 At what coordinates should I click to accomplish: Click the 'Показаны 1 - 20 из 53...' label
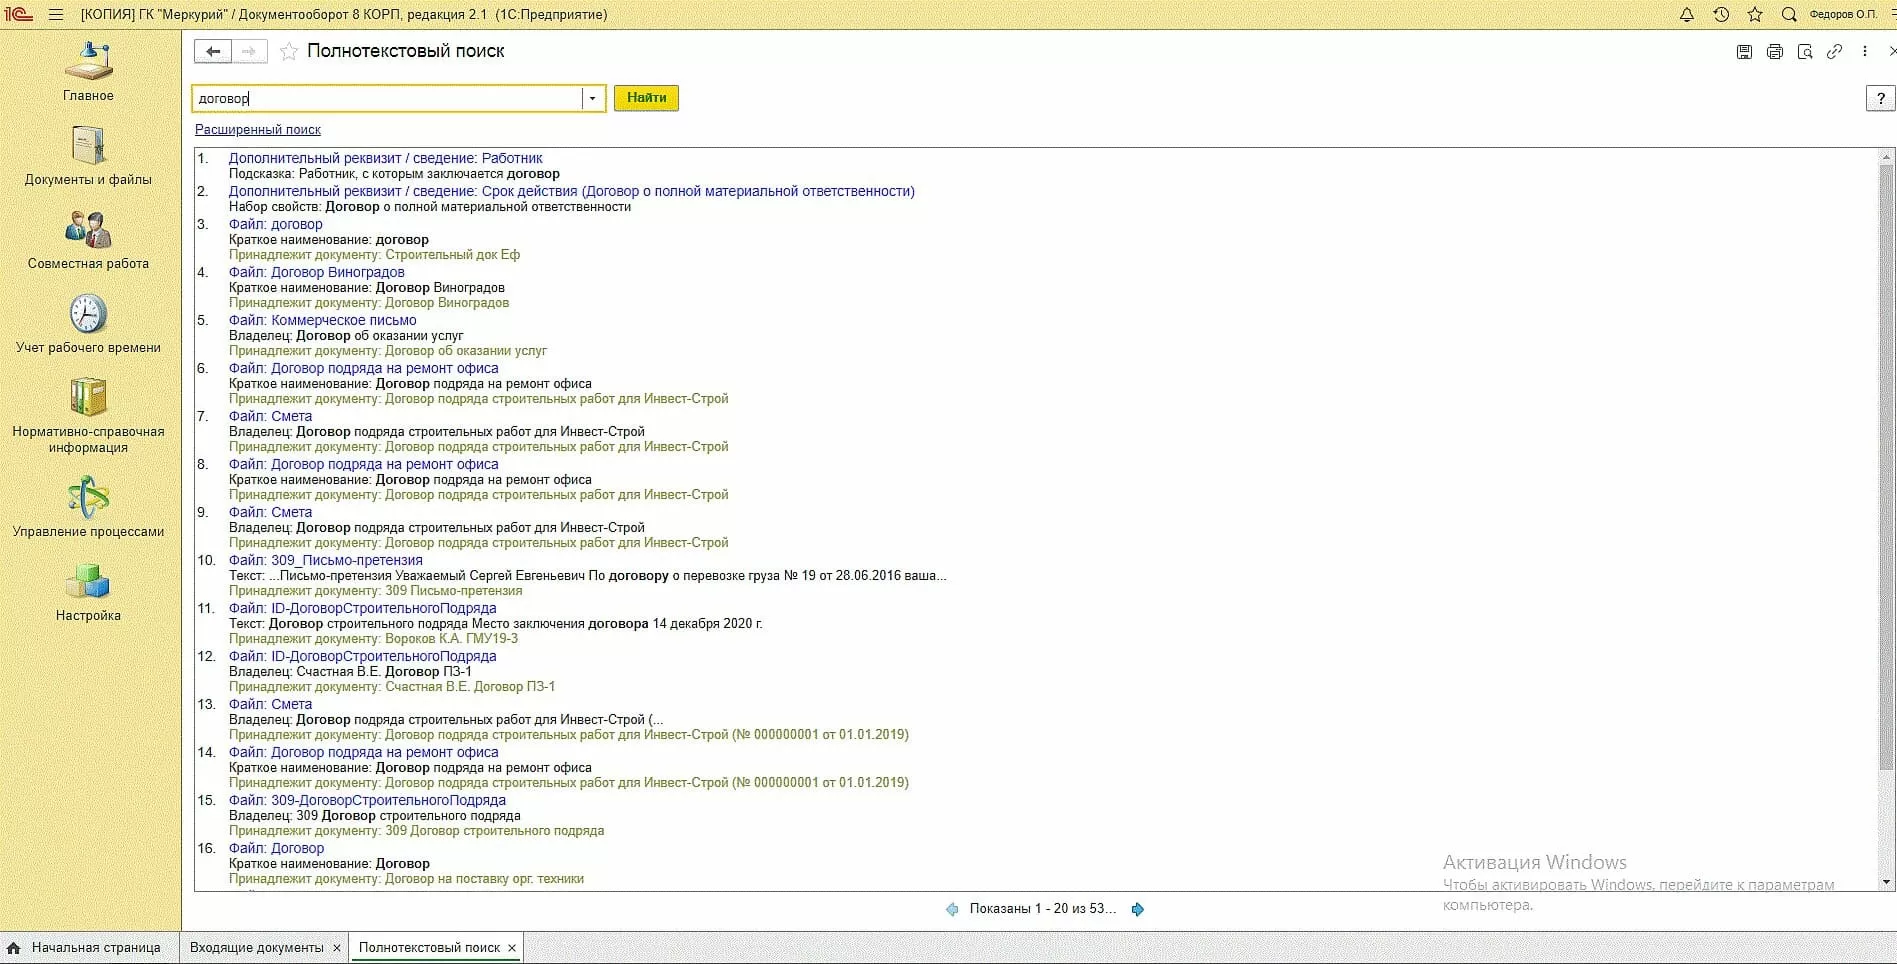1043,909
